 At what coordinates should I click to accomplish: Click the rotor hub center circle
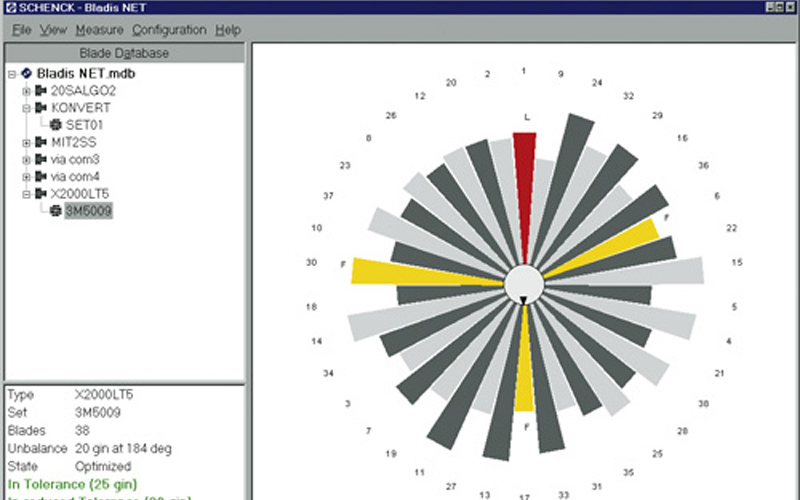524,284
